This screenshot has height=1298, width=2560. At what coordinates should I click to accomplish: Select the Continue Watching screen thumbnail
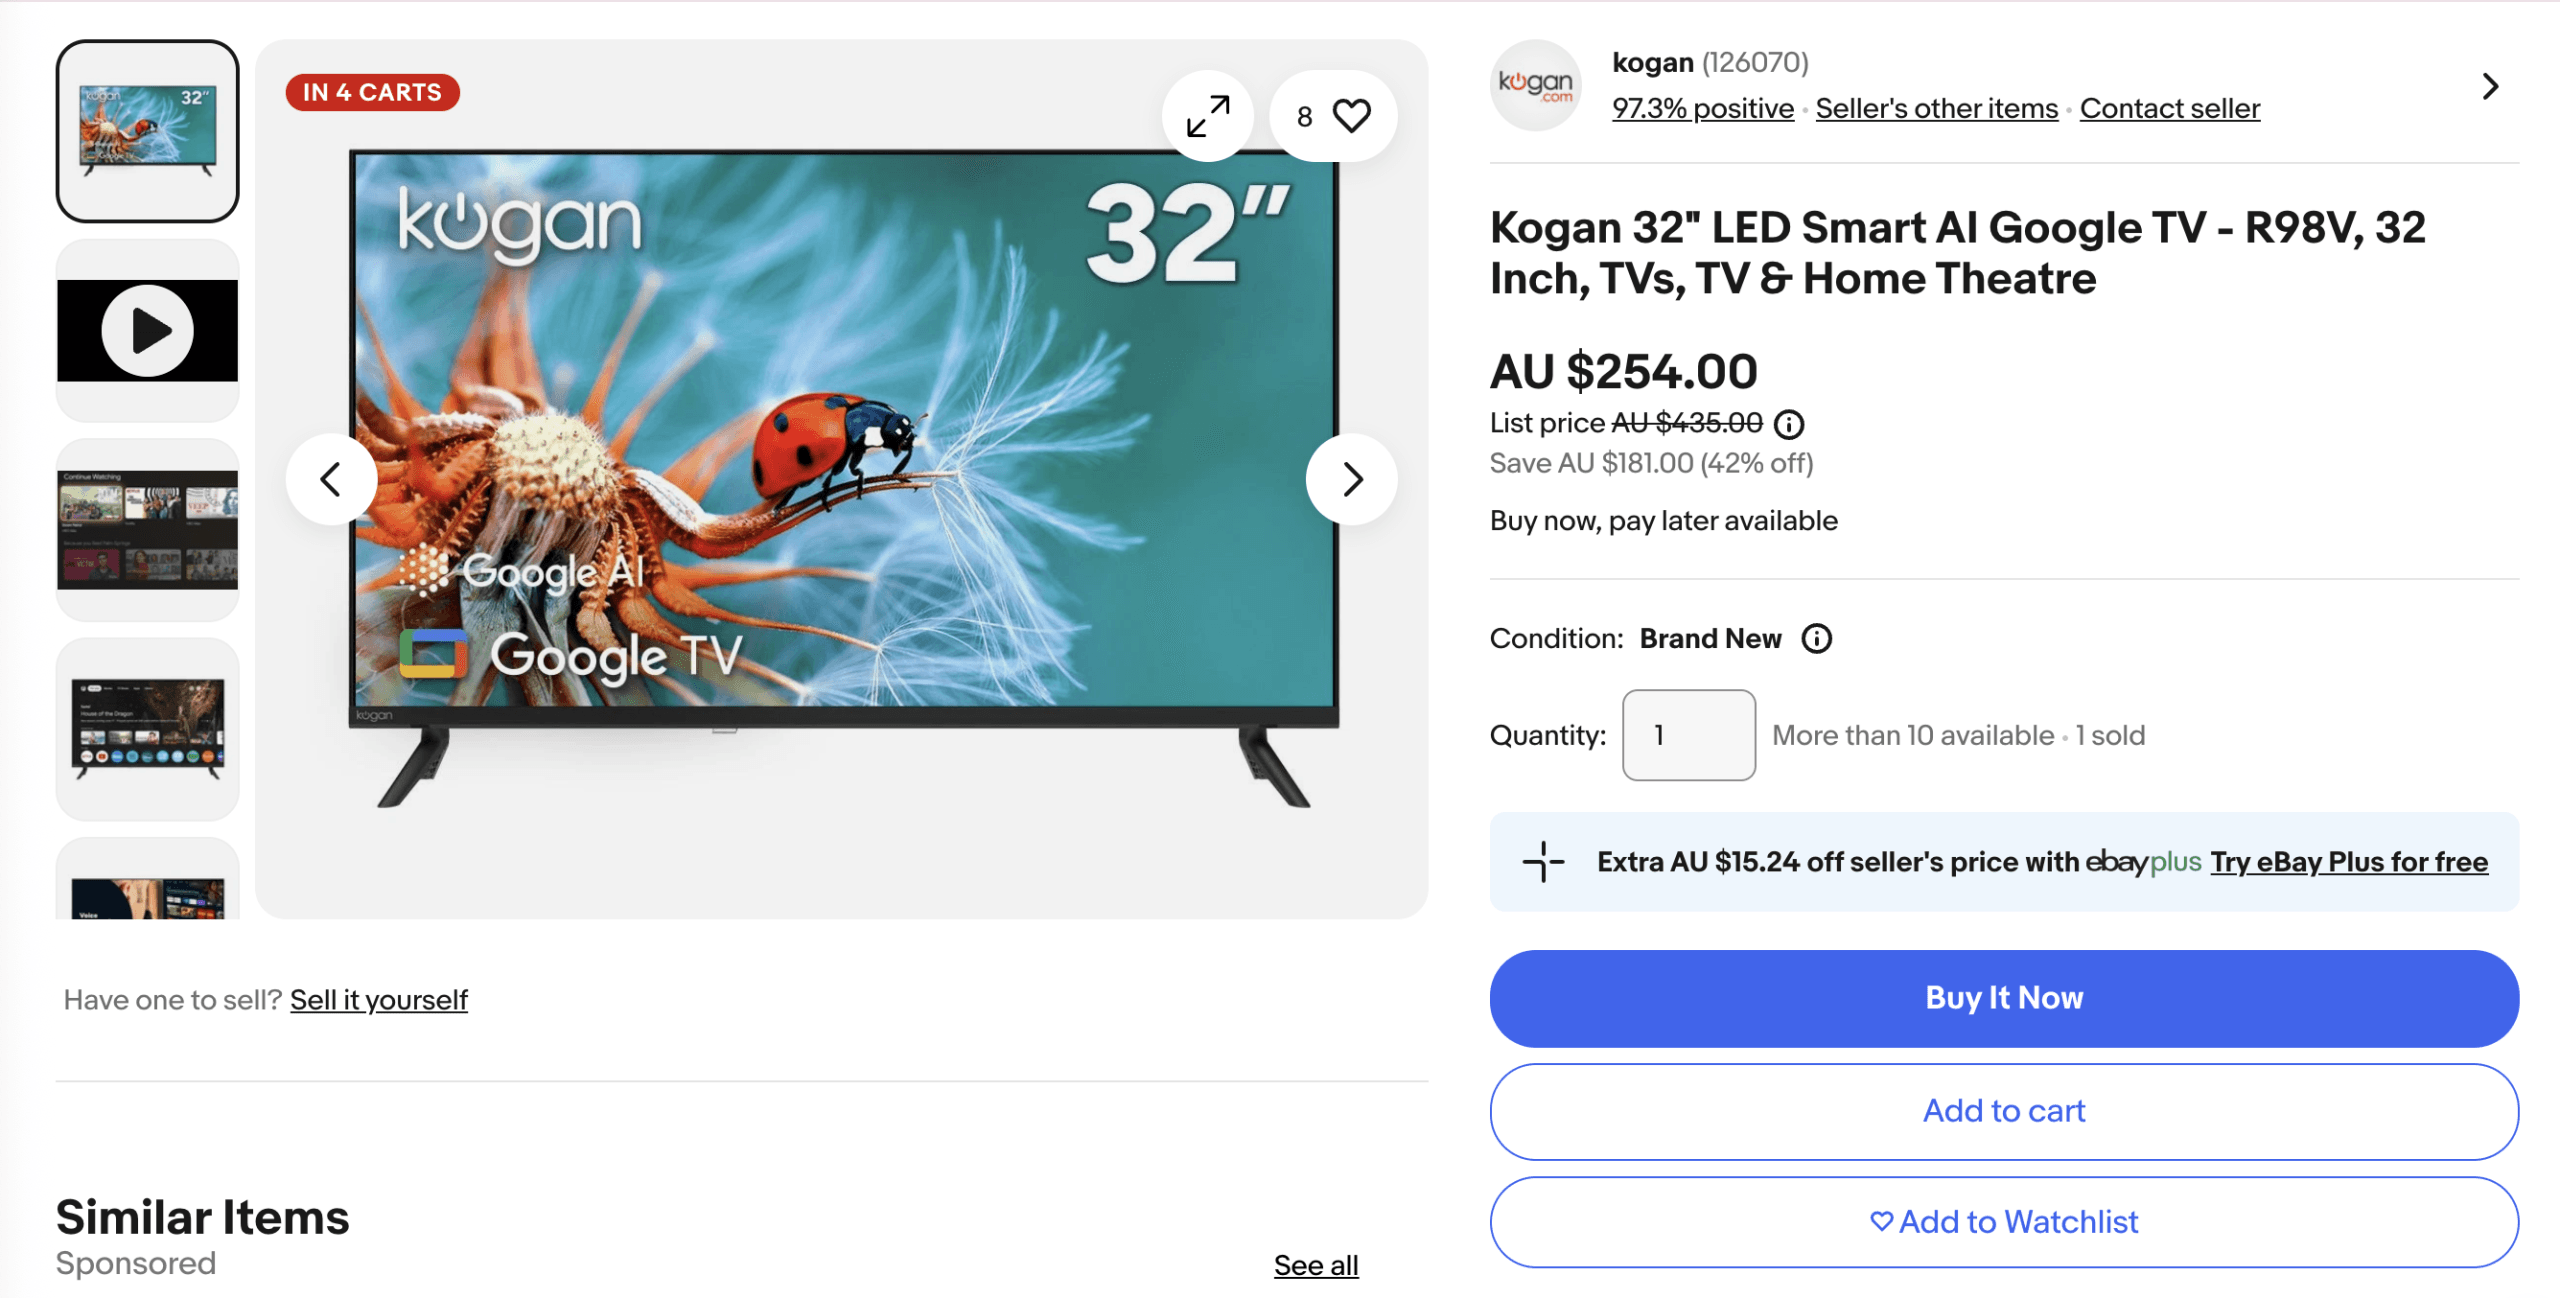pos(148,529)
